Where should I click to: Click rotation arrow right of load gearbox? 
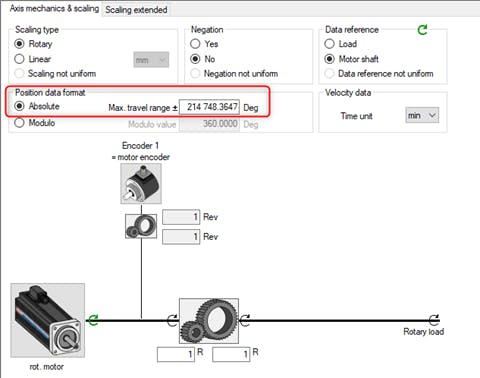(x=245, y=320)
